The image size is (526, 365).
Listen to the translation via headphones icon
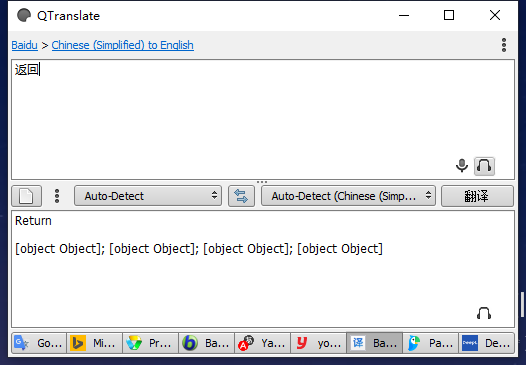[x=484, y=313]
